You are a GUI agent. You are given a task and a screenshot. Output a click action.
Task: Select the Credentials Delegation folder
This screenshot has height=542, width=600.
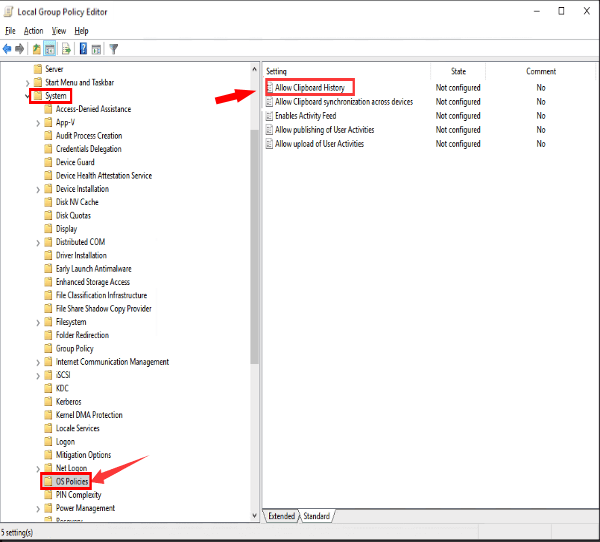tap(88, 149)
